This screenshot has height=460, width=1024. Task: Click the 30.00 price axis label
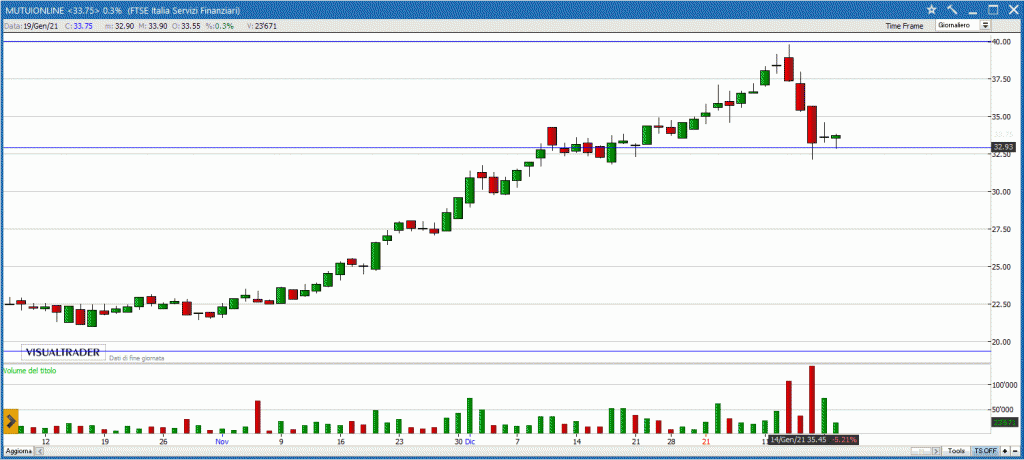click(1002, 192)
